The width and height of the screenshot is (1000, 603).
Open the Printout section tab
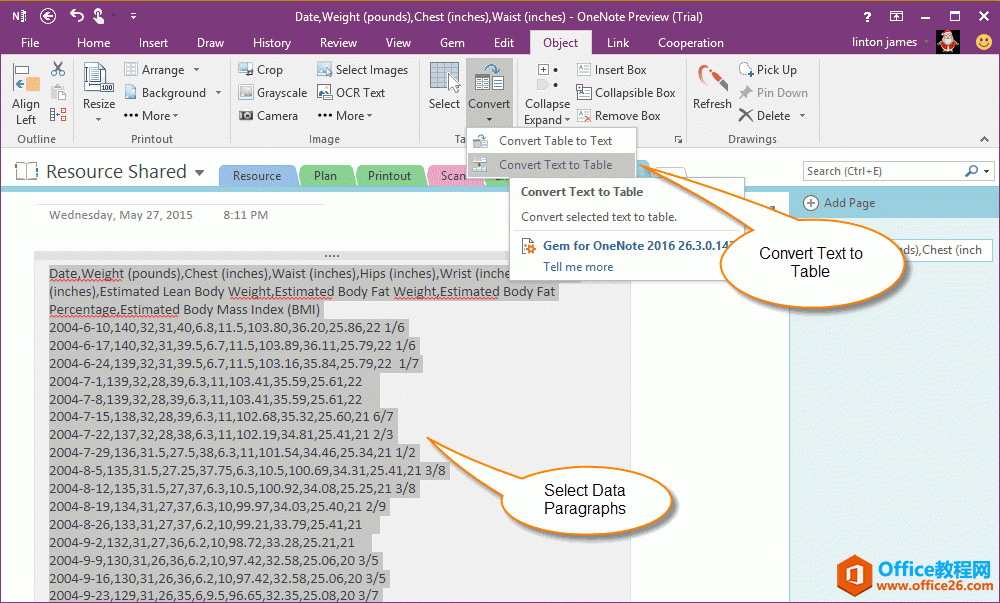pos(389,176)
